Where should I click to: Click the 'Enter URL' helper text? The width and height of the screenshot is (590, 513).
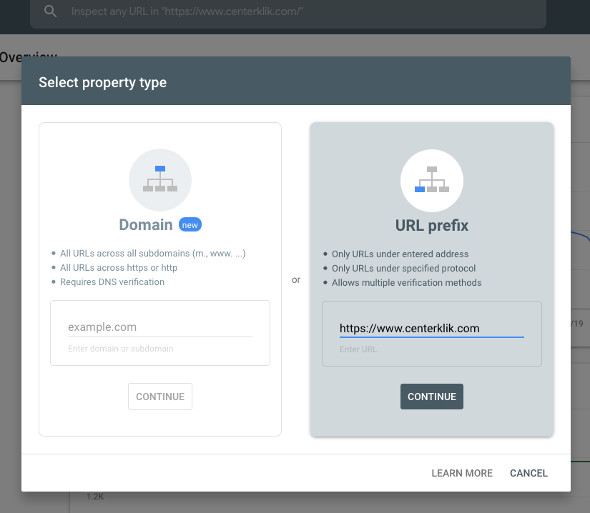coord(358,349)
